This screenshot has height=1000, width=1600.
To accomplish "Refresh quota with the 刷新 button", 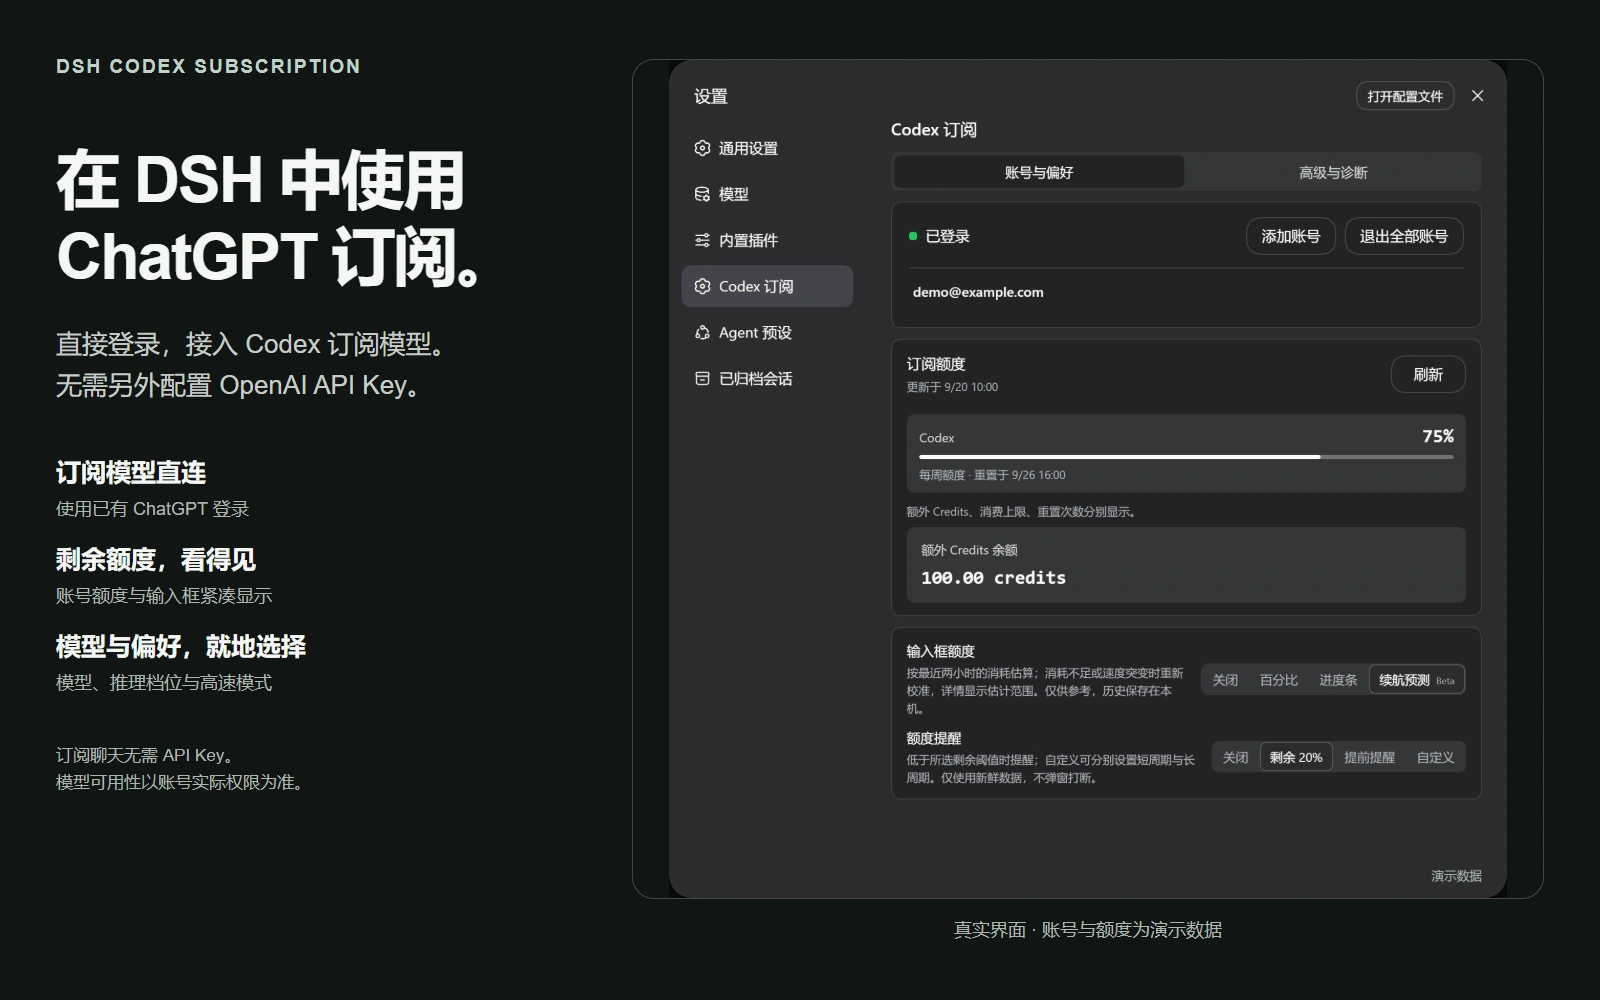I will (x=1428, y=374).
